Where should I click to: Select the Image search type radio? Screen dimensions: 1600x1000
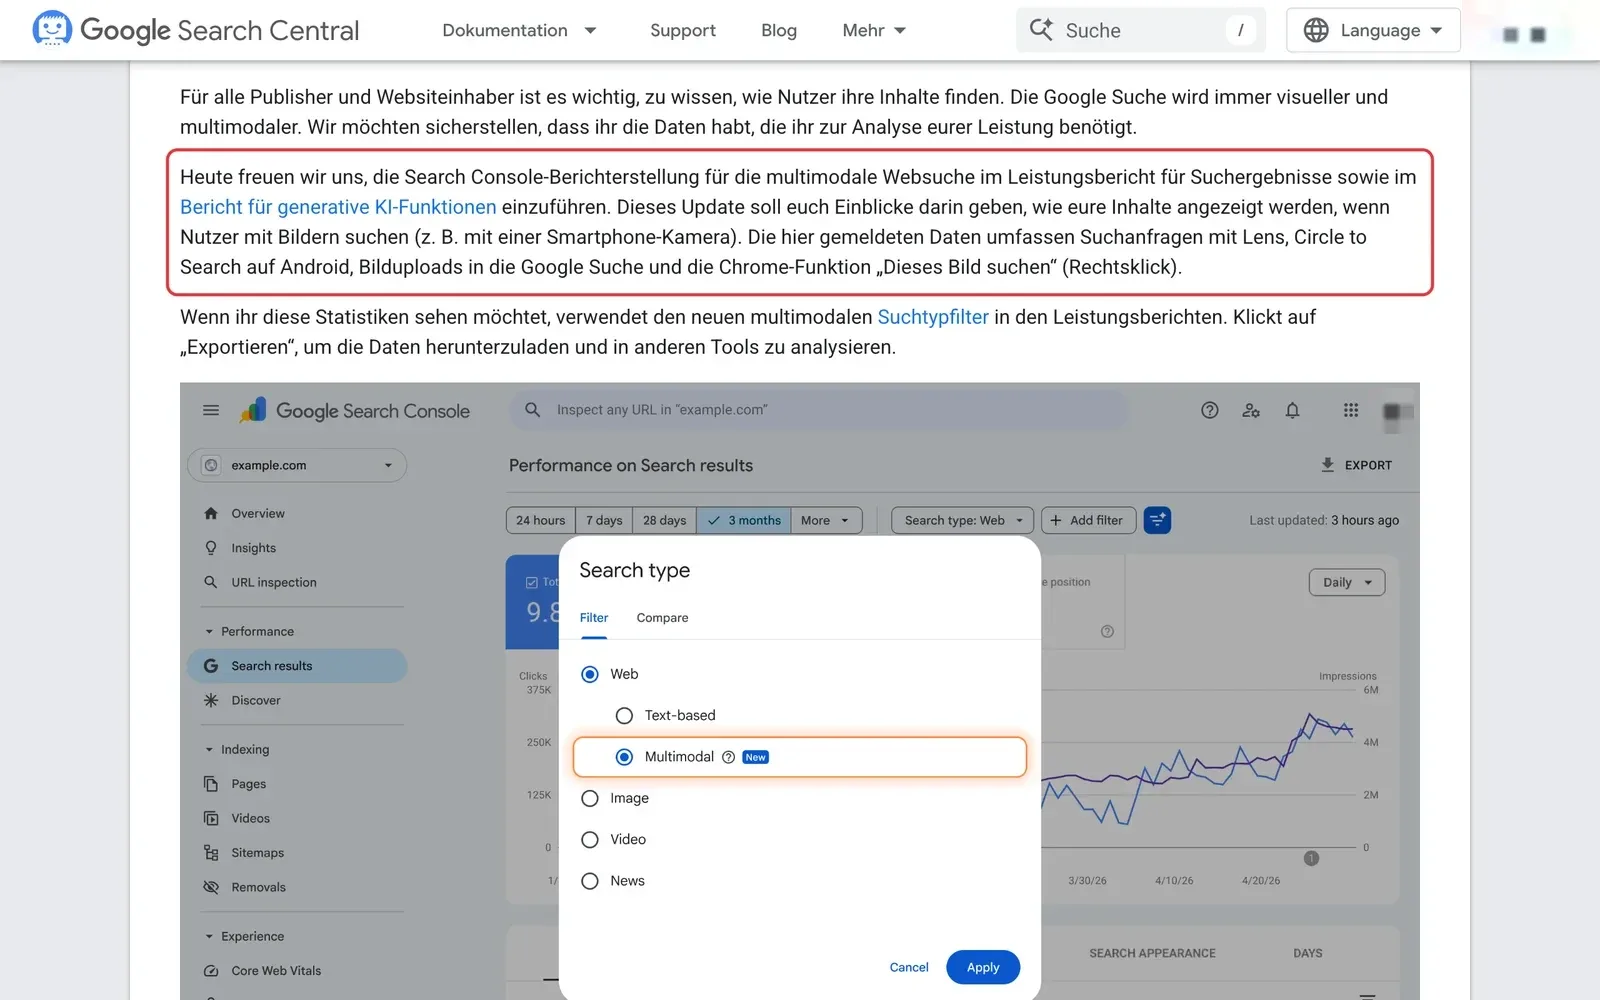coord(590,798)
